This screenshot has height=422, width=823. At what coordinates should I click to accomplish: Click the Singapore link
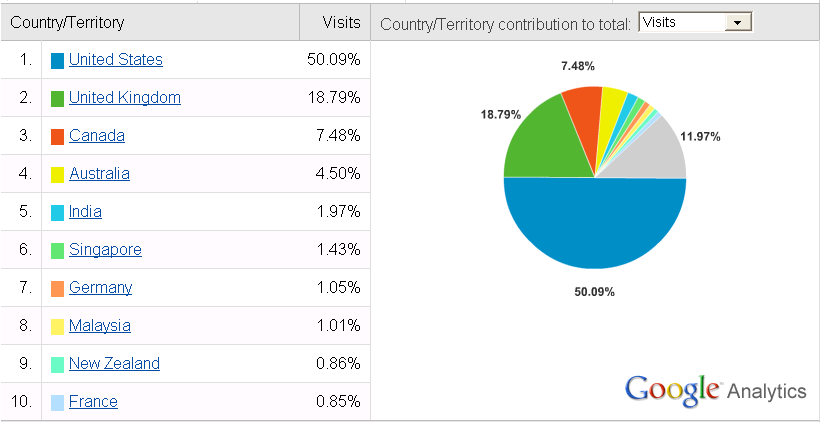(x=105, y=250)
